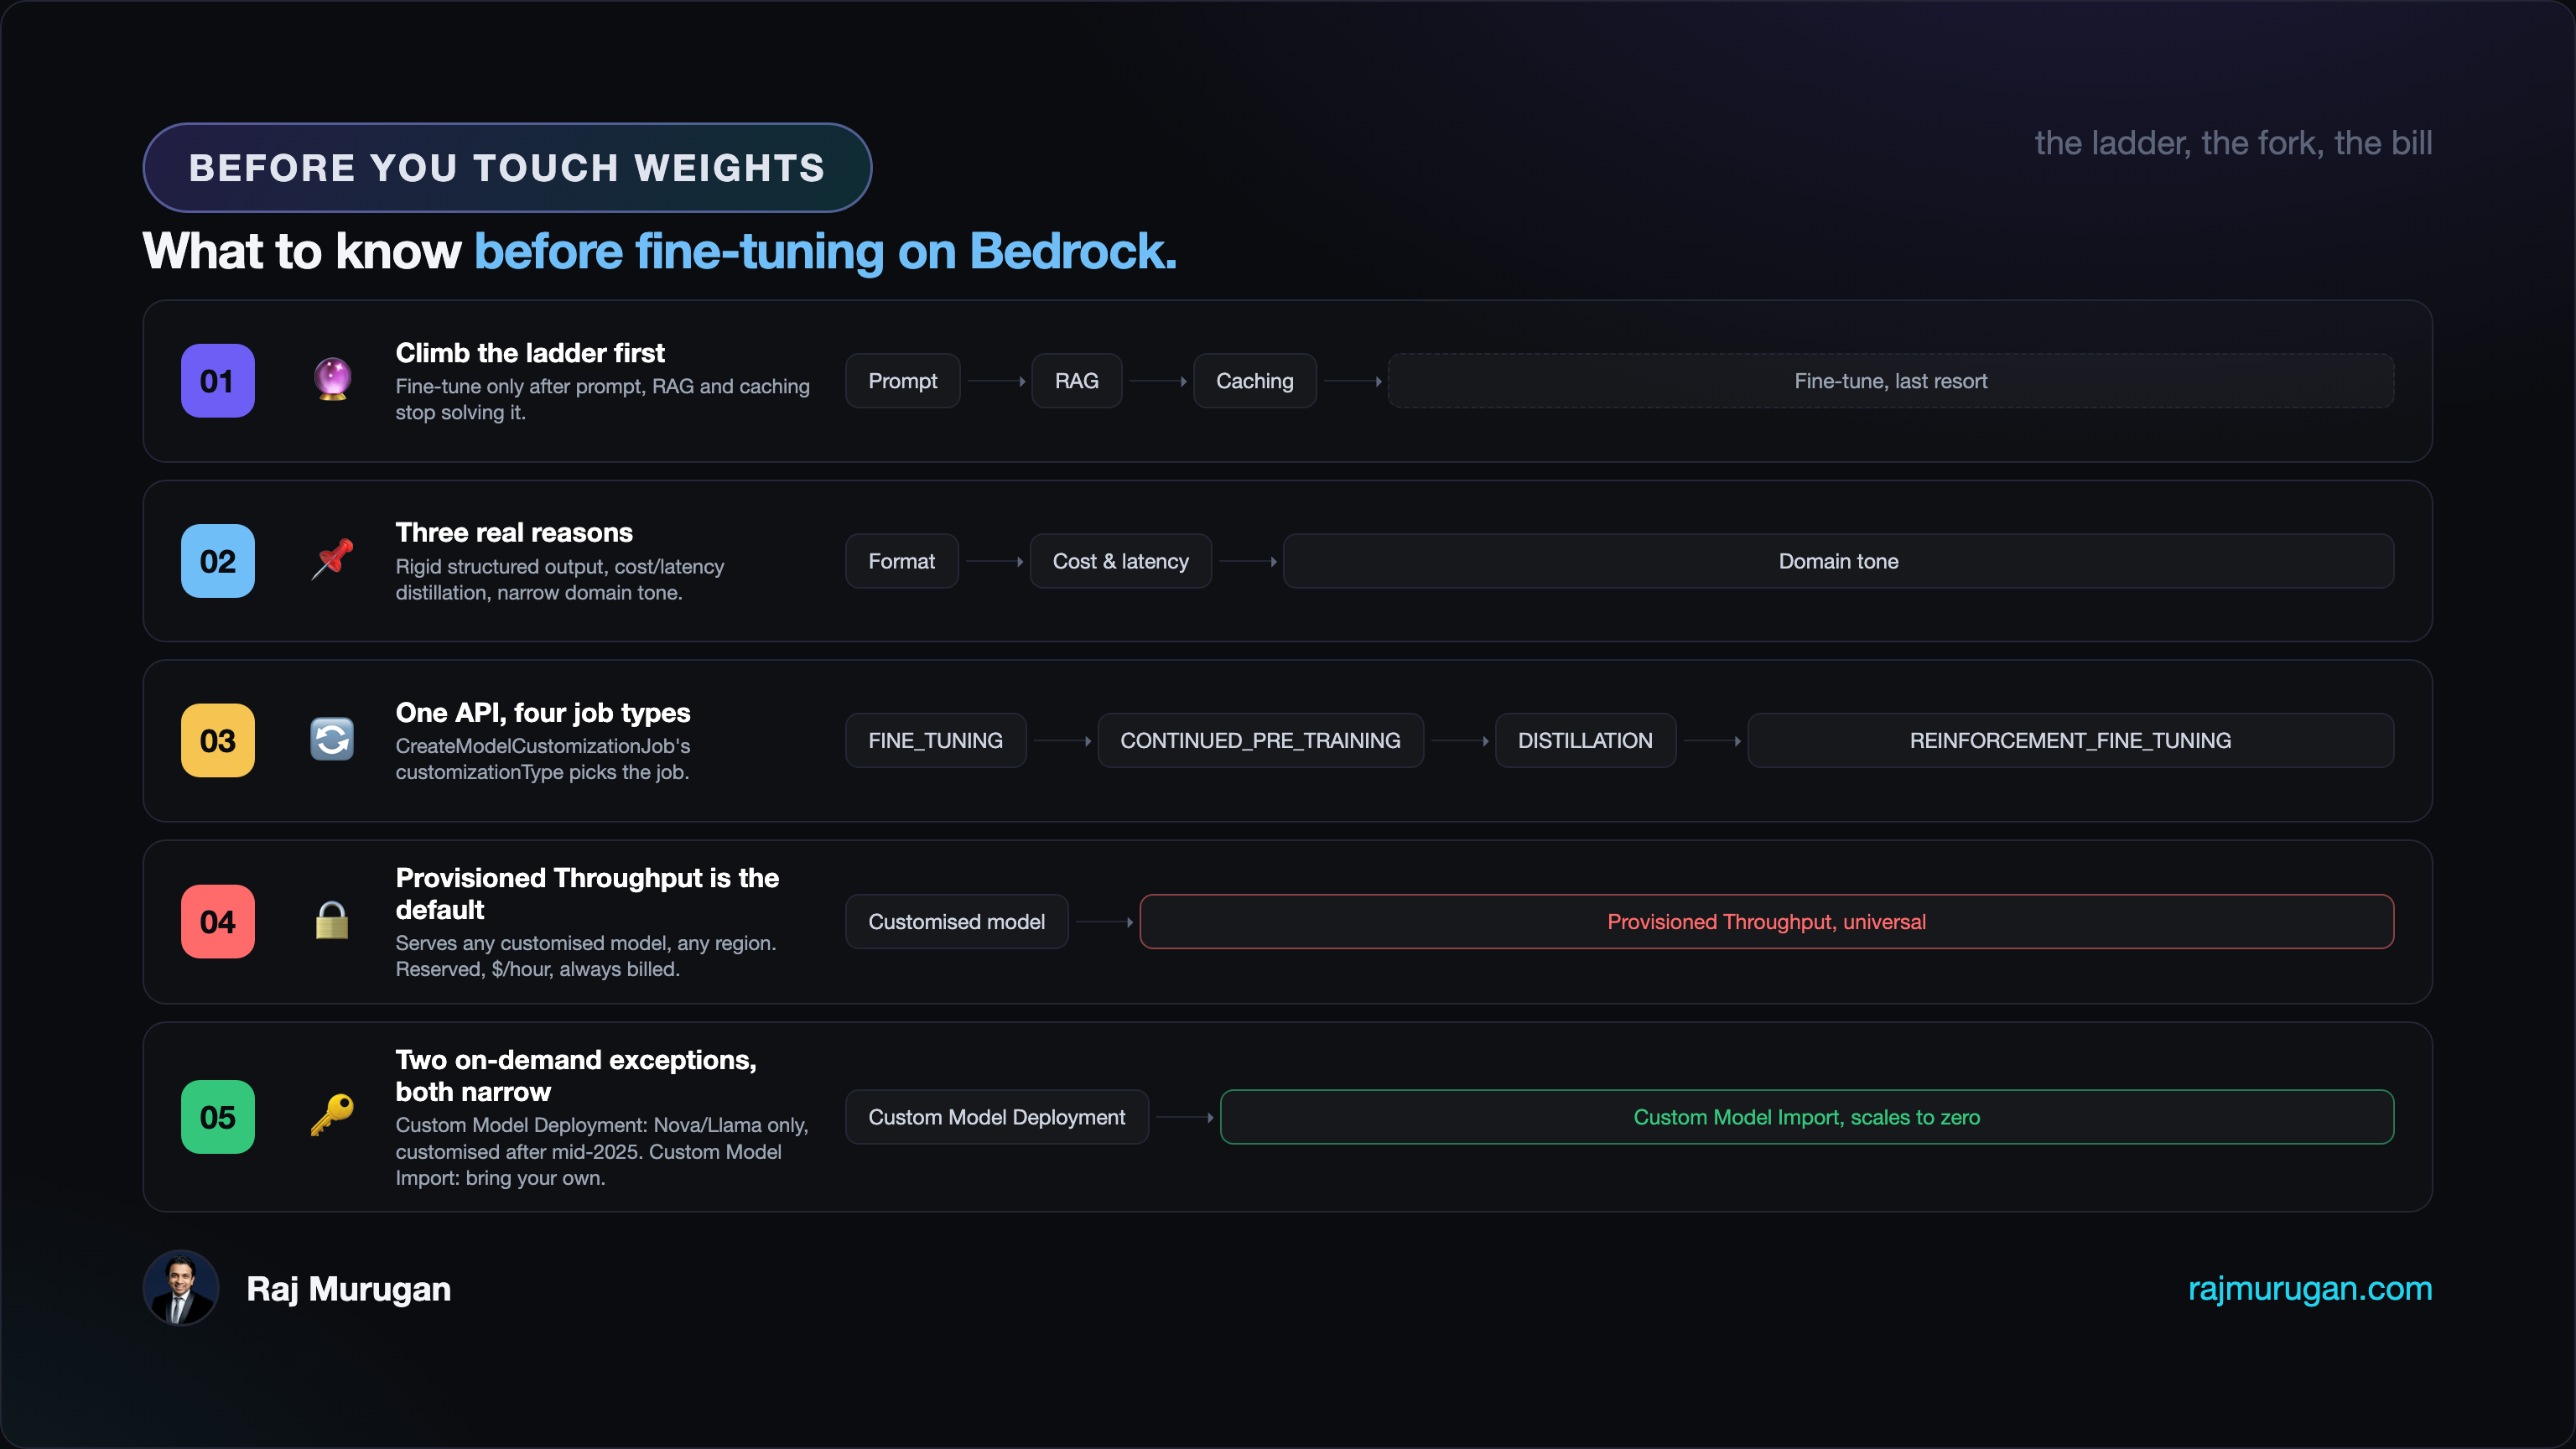This screenshot has height=1449, width=2576.
Task: Select the Caching chip
Action: 1255,381
